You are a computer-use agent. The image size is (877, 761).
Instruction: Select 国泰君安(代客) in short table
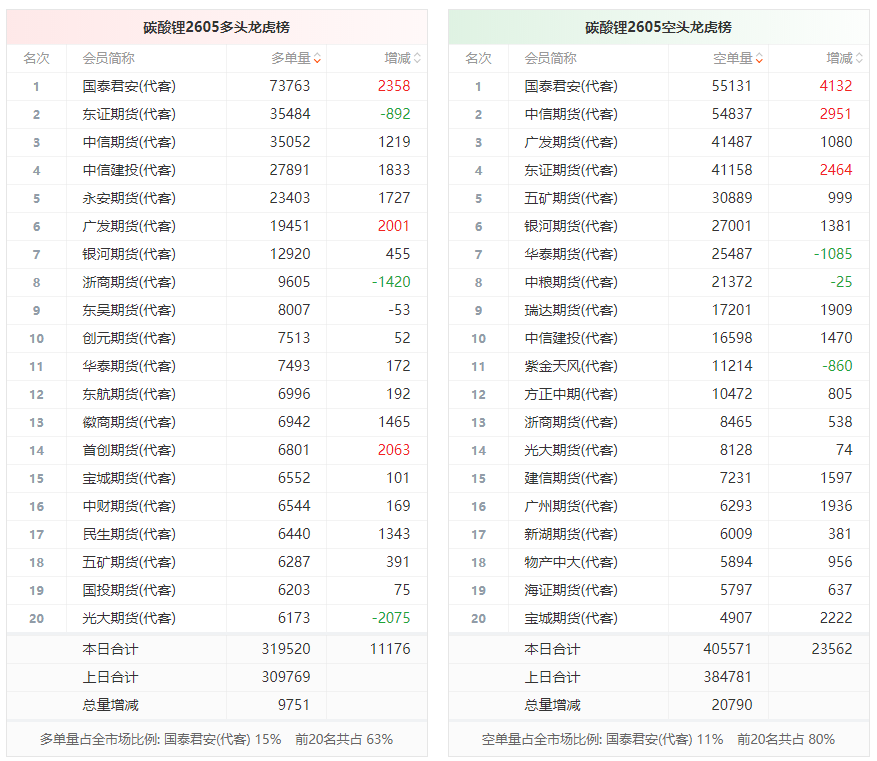[570, 86]
